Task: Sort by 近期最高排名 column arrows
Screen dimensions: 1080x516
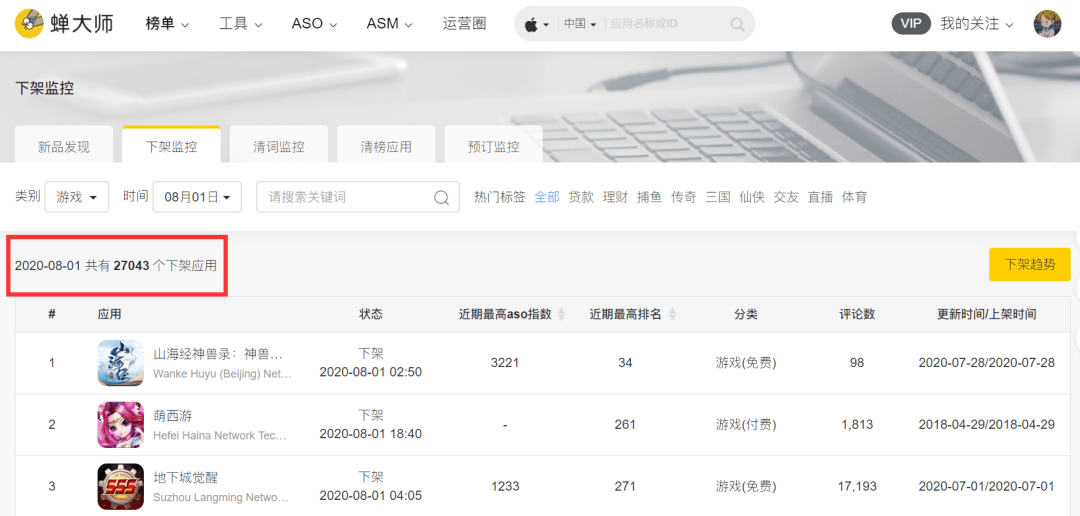Action: click(x=672, y=315)
